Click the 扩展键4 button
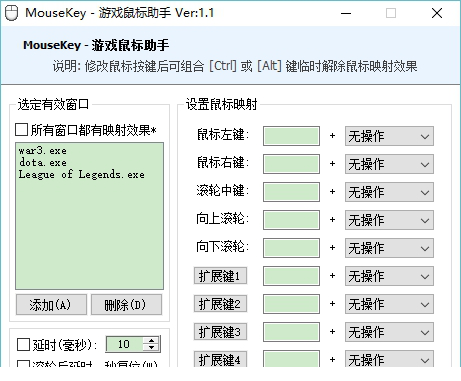Screen dimensions: 461x381 point(220,359)
